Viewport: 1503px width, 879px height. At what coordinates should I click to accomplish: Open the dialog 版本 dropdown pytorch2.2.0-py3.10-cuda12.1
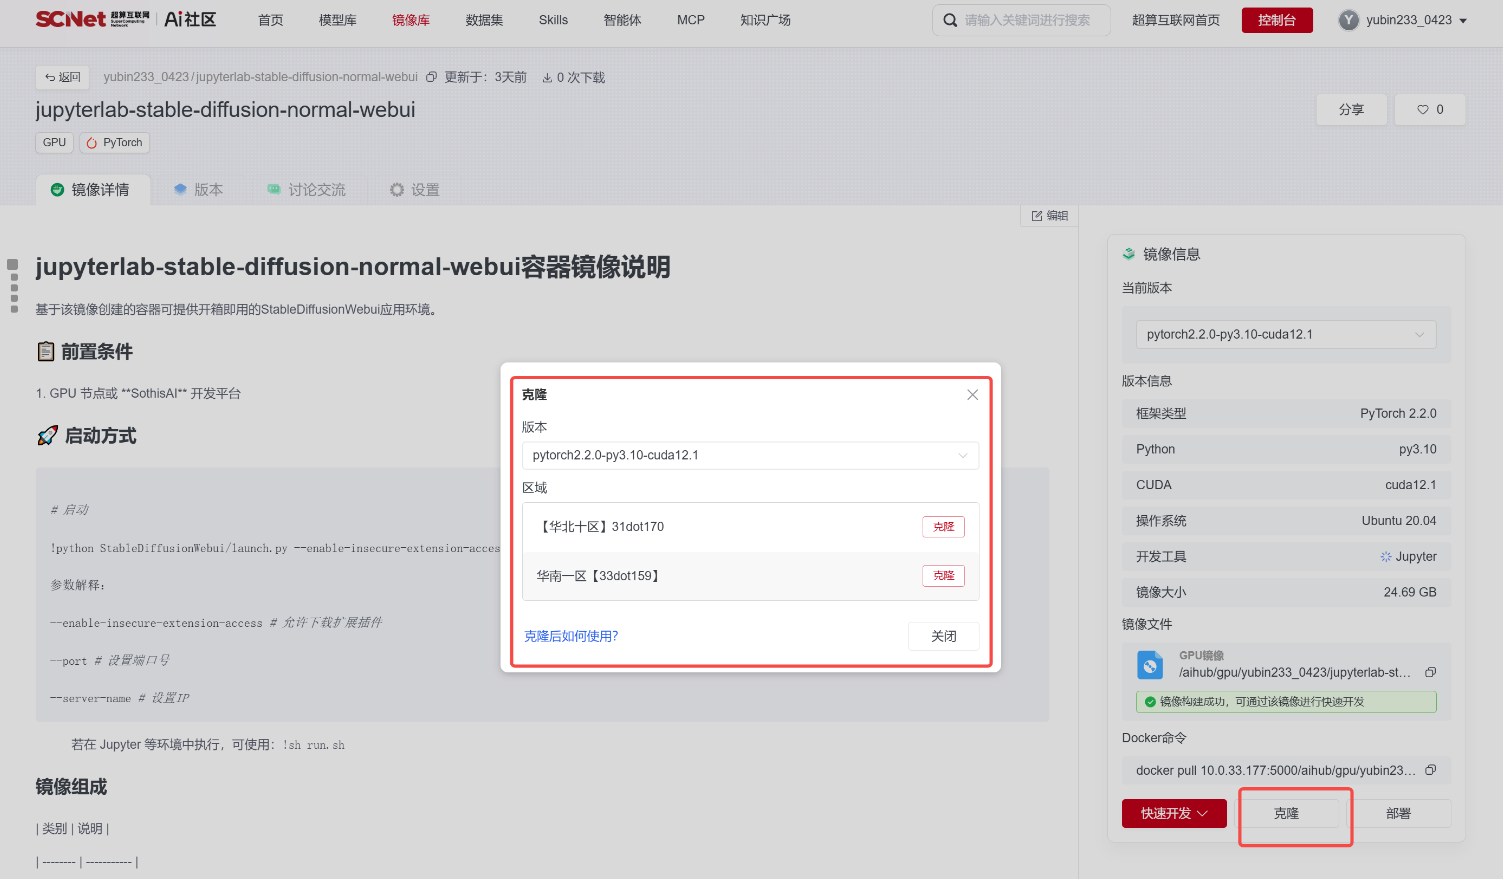click(x=750, y=455)
